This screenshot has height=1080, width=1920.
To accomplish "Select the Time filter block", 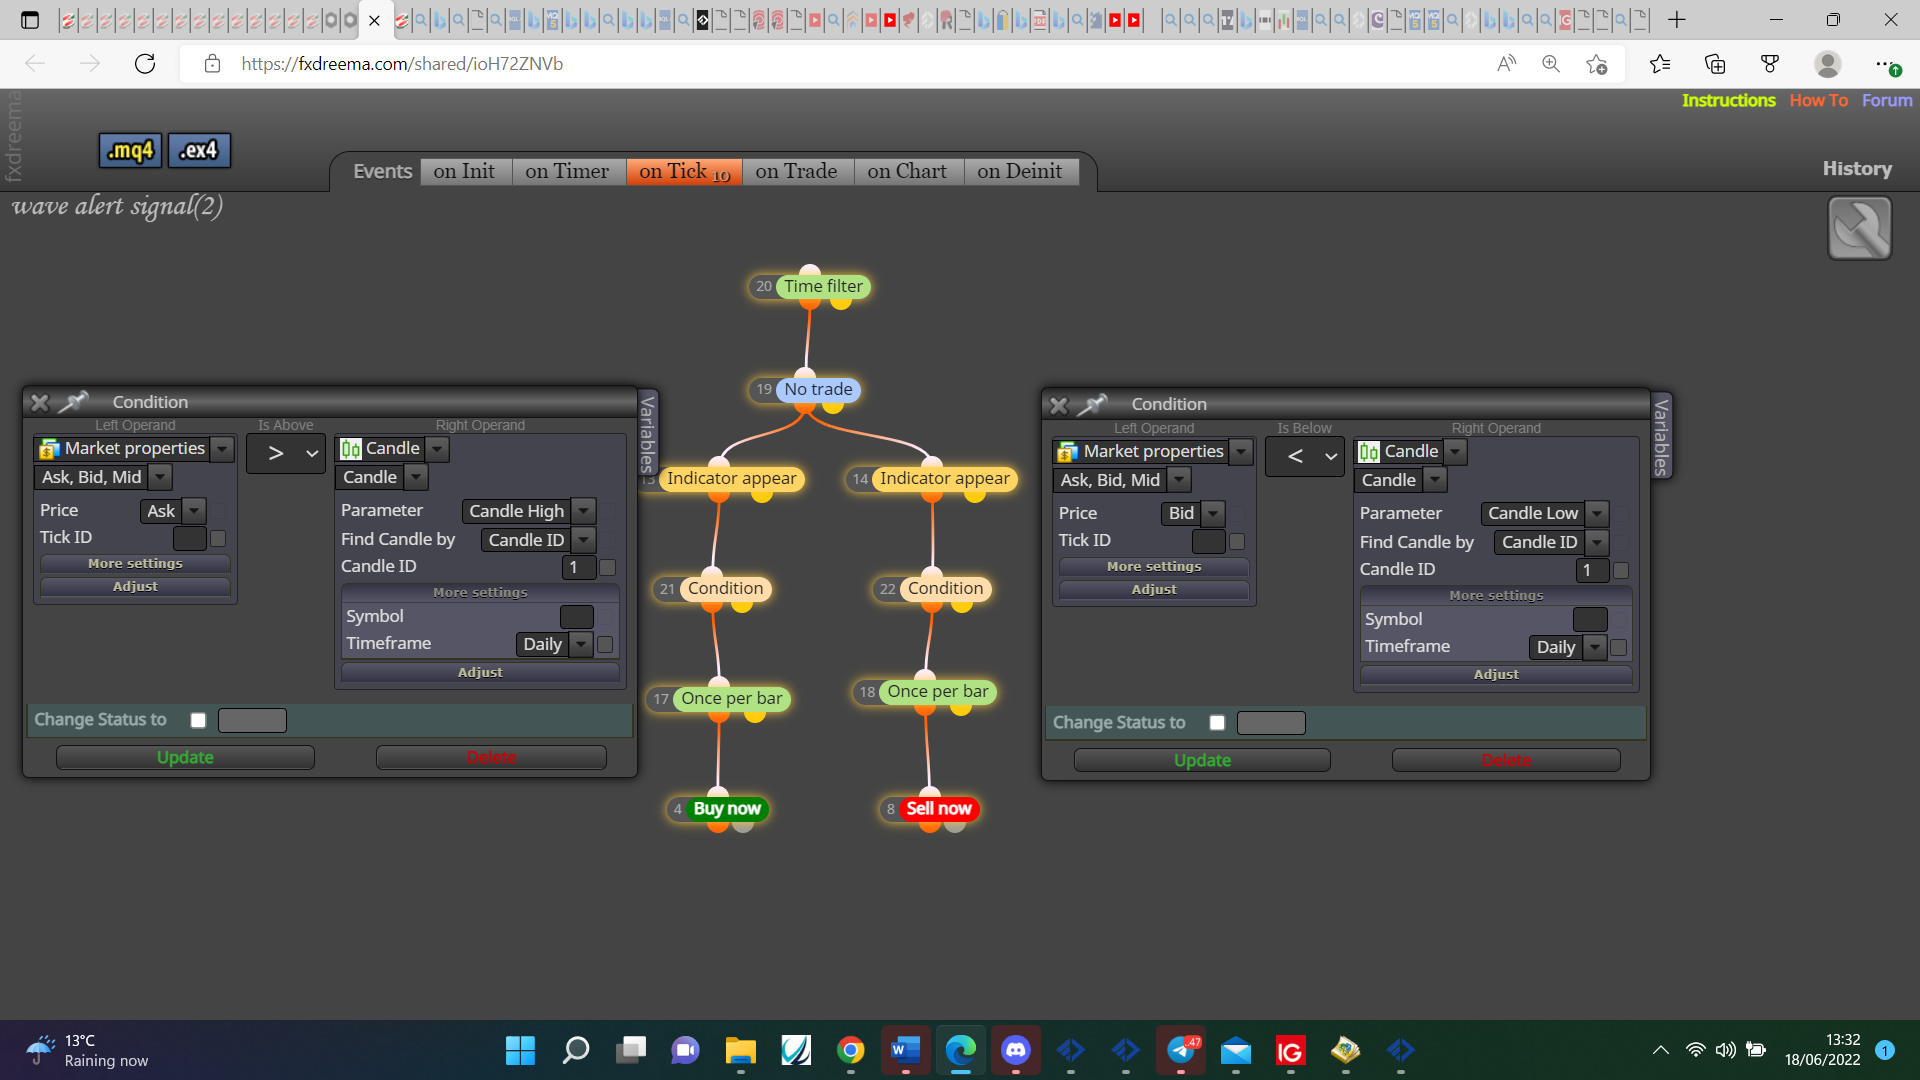I will 823,287.
